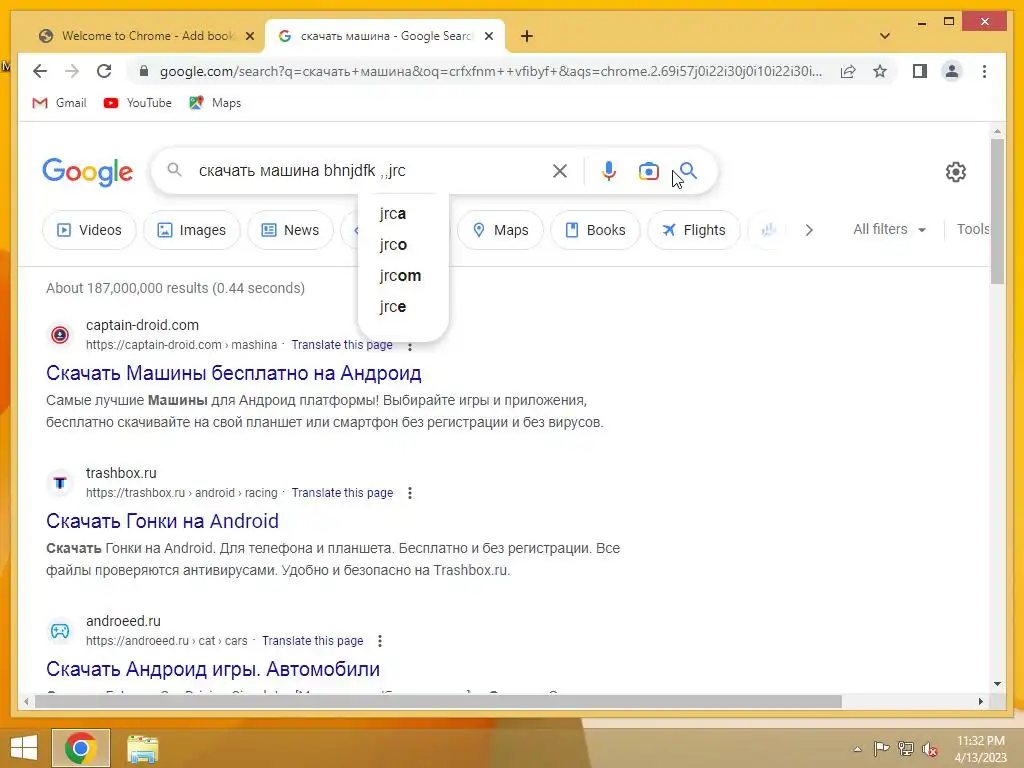Open the All filters dropdown

(889, 229)
